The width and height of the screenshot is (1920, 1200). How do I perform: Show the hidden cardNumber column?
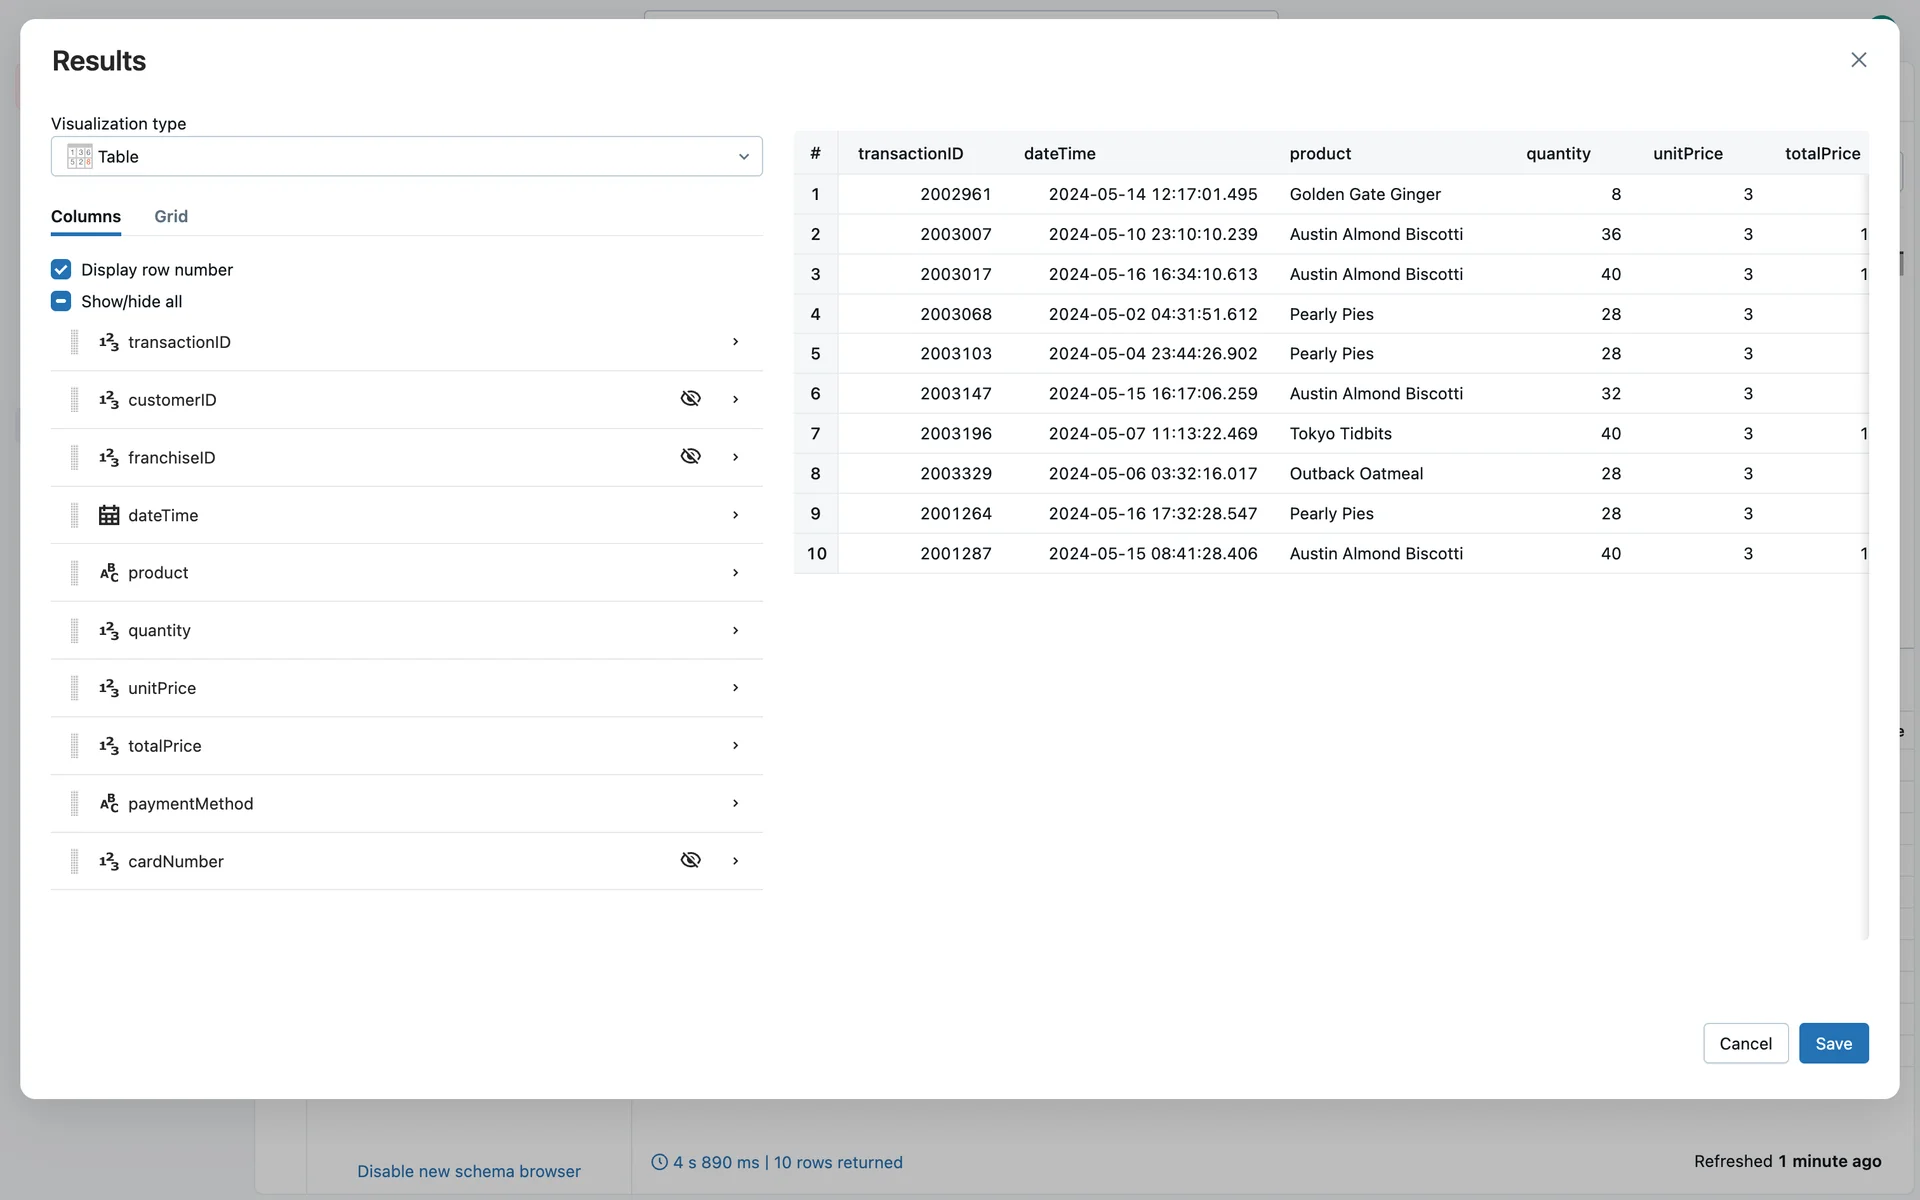pos(690,861)
